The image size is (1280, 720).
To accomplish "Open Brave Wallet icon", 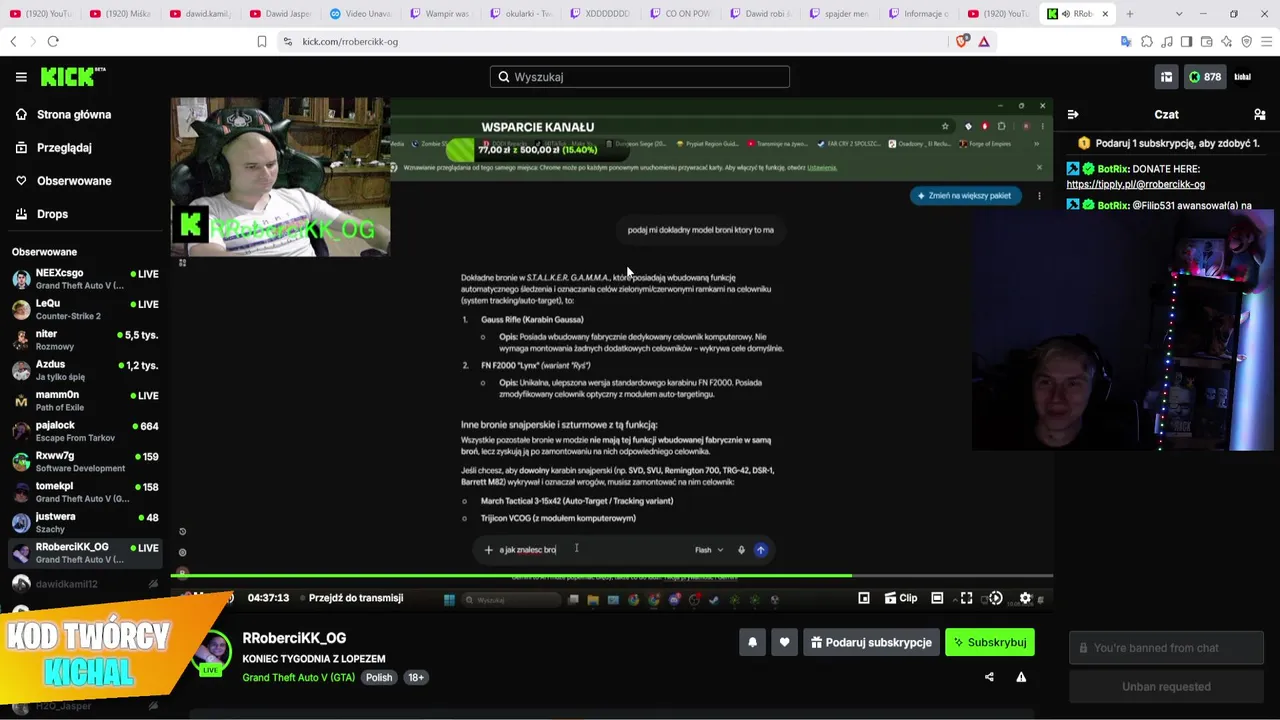I will [x=1206, y=41].
